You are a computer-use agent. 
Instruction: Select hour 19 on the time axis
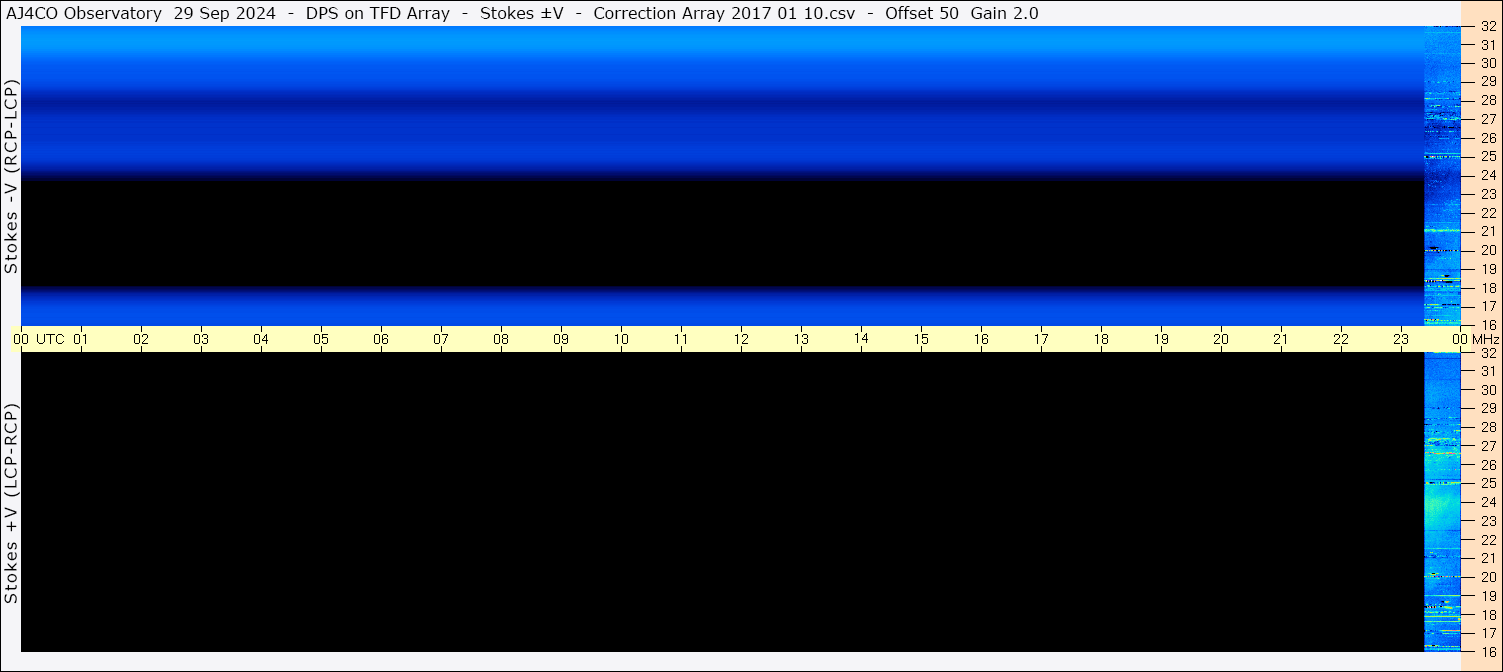[1161, 339]
